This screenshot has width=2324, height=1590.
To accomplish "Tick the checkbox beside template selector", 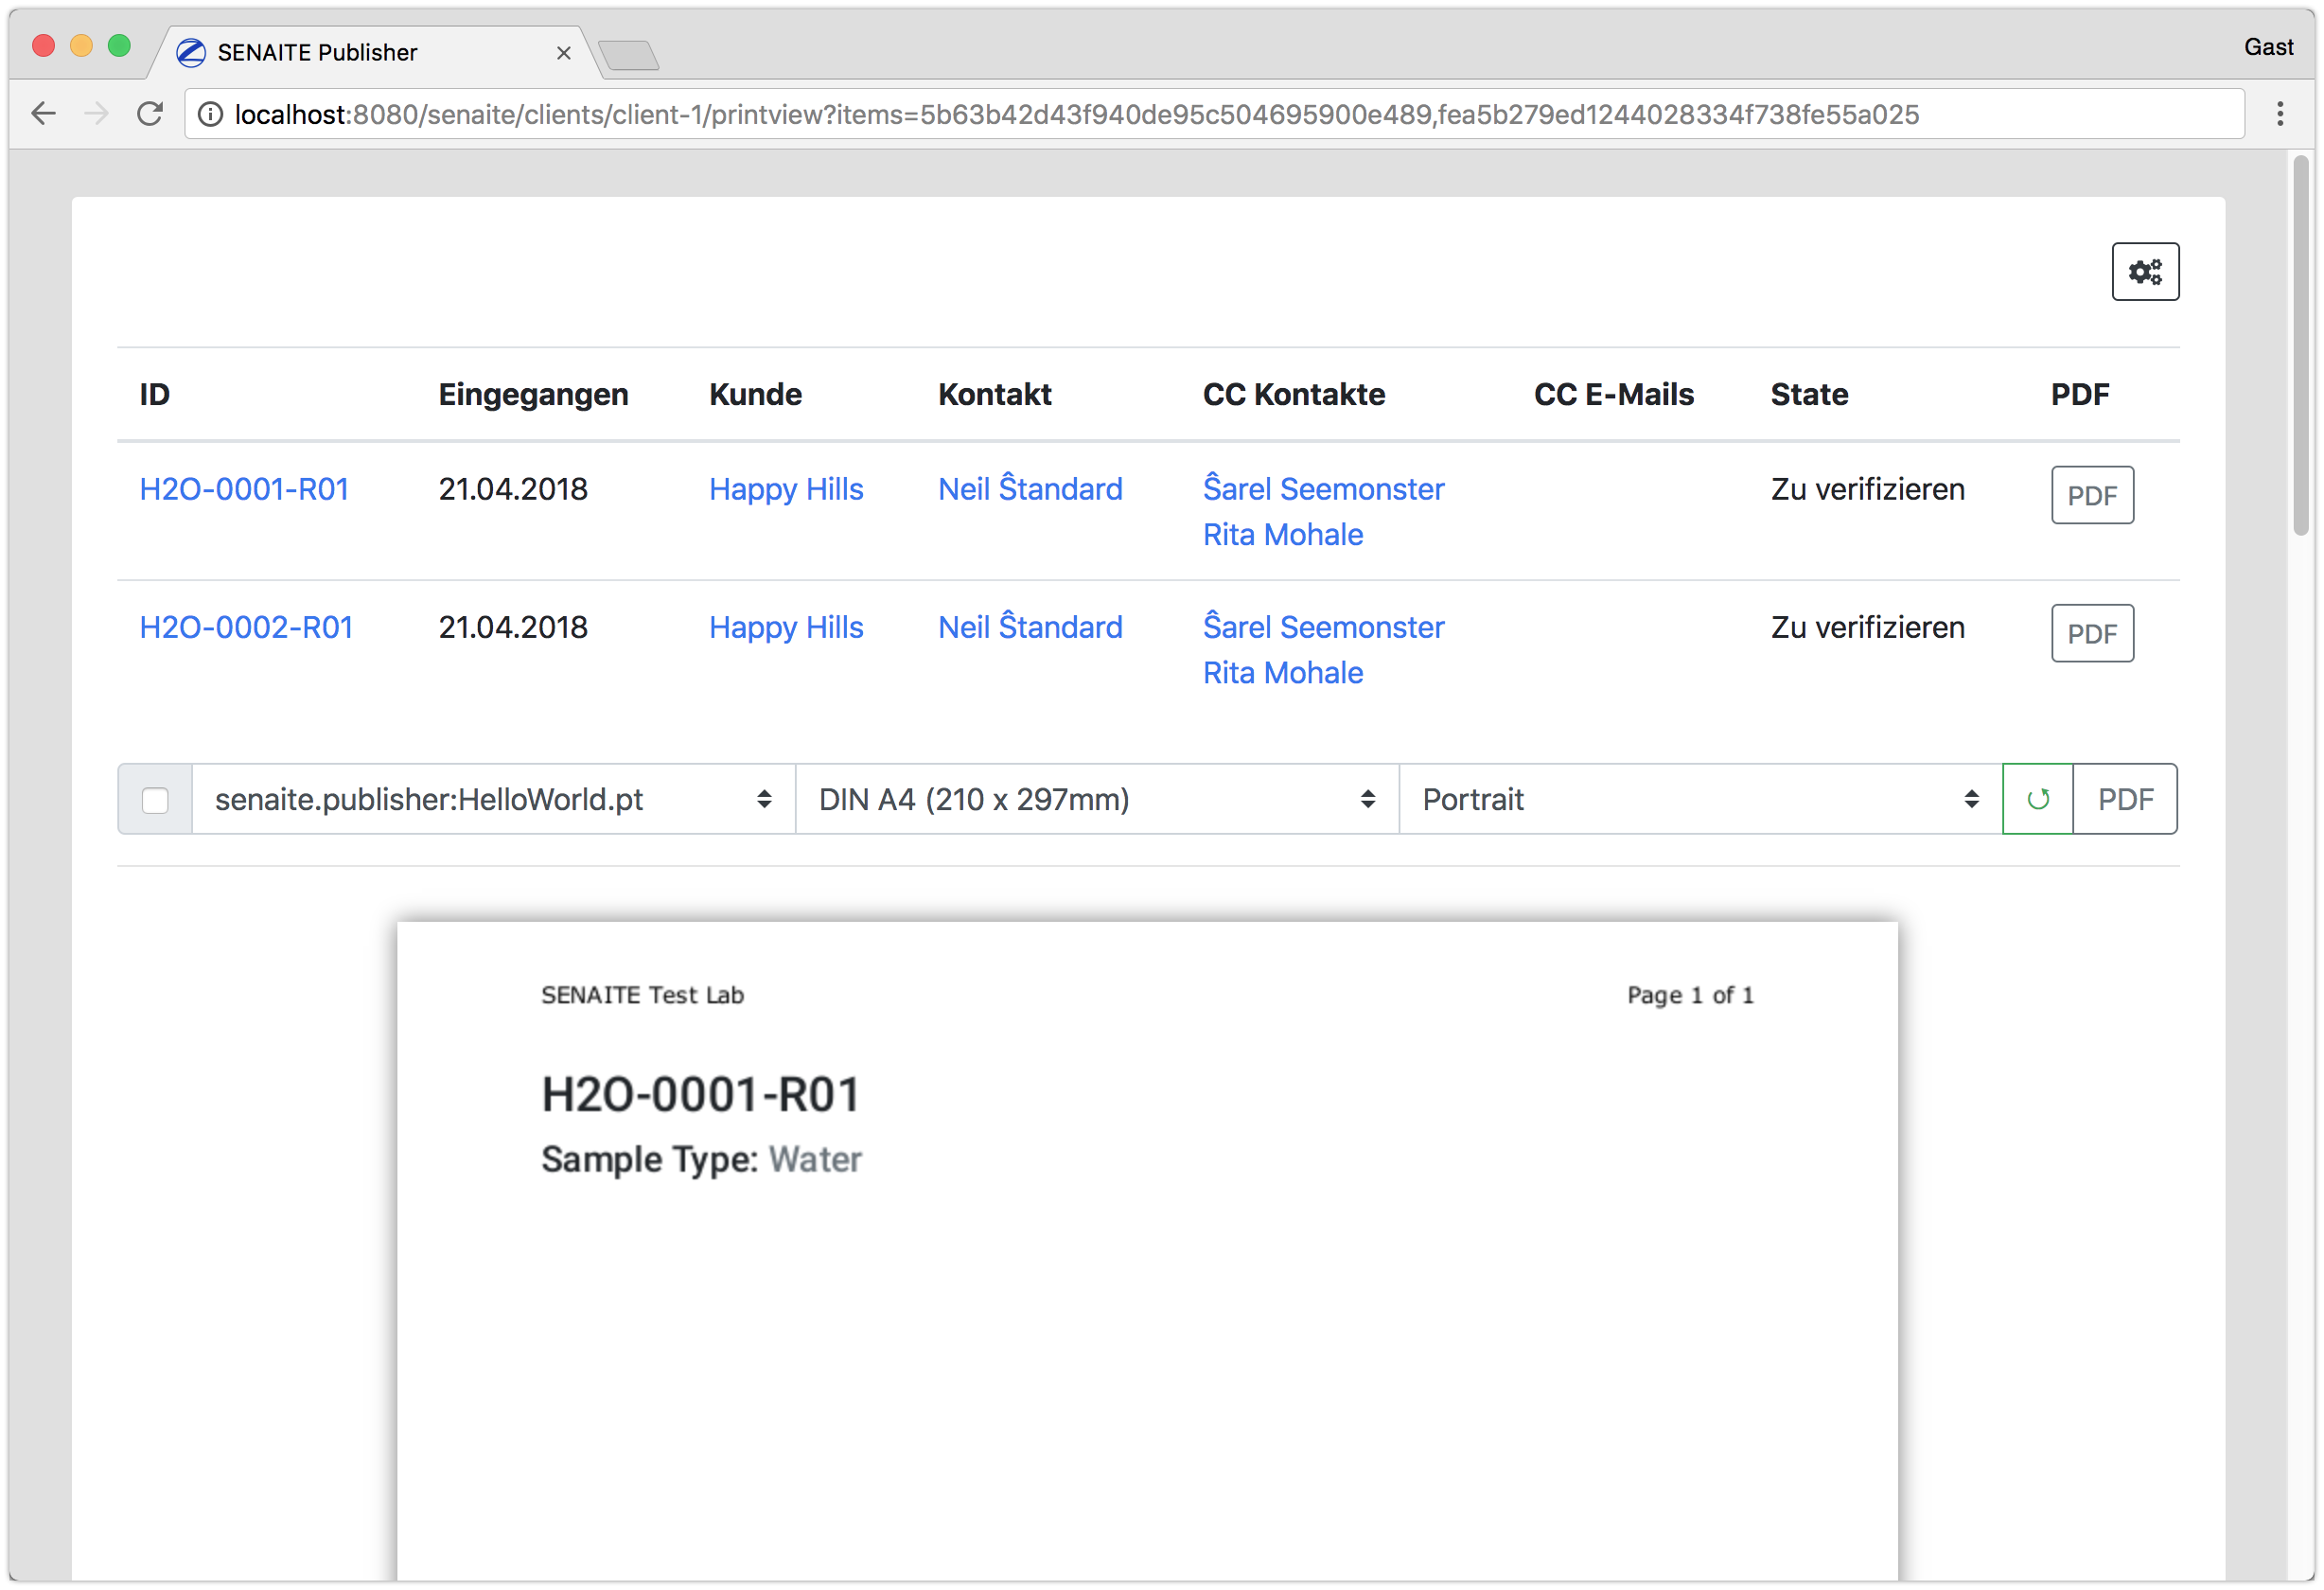I will (155, 800).
